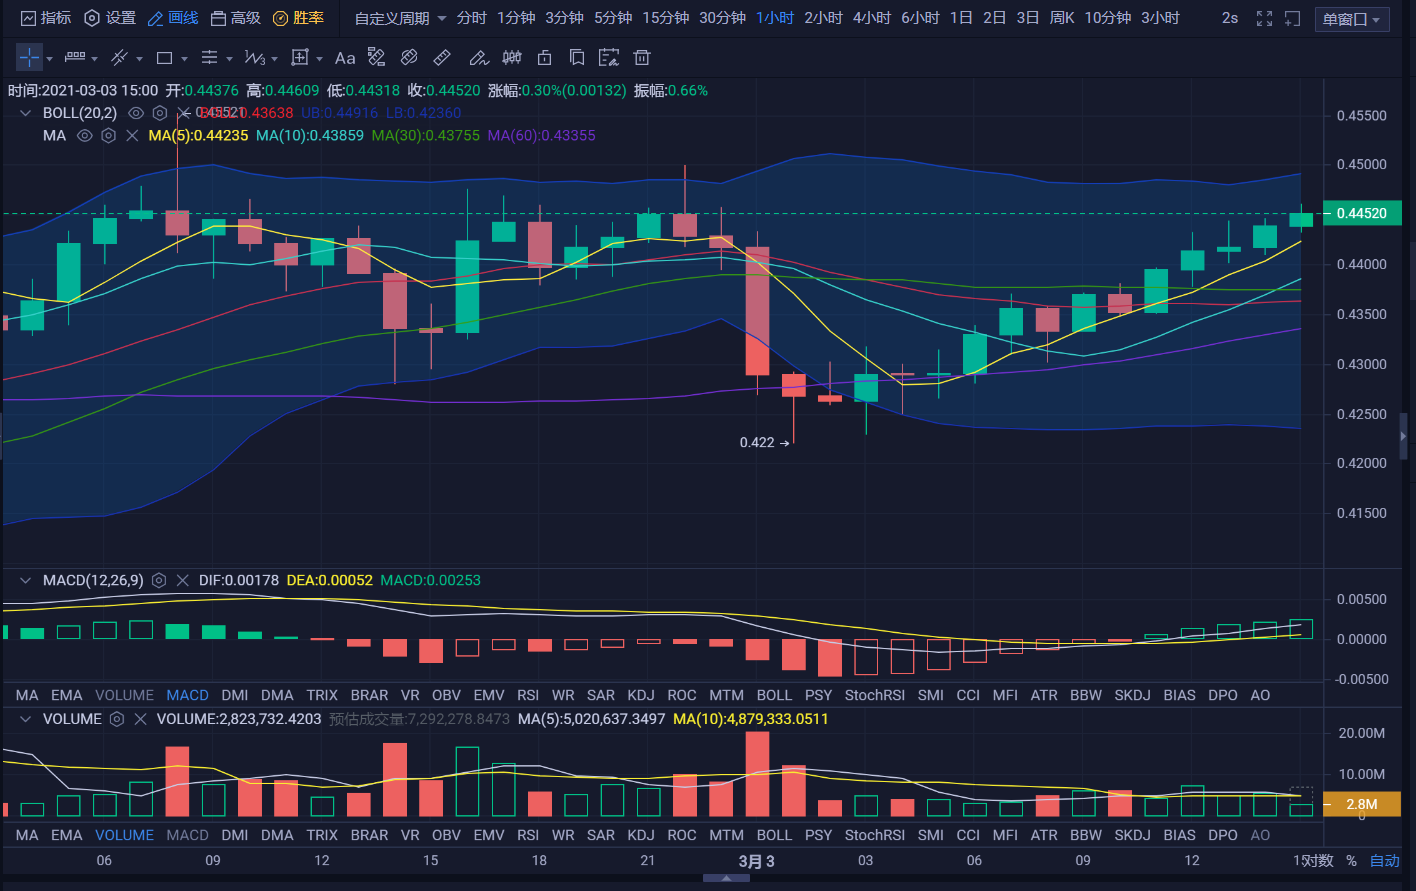Collapse the MACD indicator panel chevron
1416x891 pixels.
[x=25, y=580]
